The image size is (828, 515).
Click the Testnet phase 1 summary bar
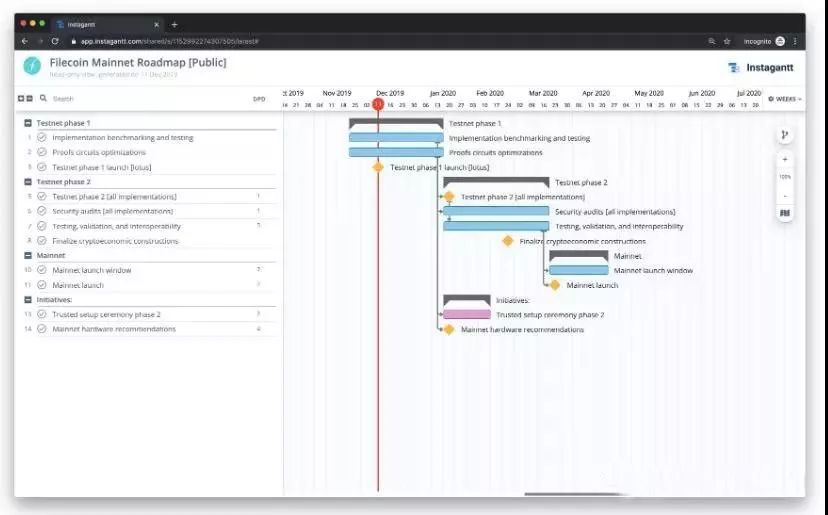(396, 124)
